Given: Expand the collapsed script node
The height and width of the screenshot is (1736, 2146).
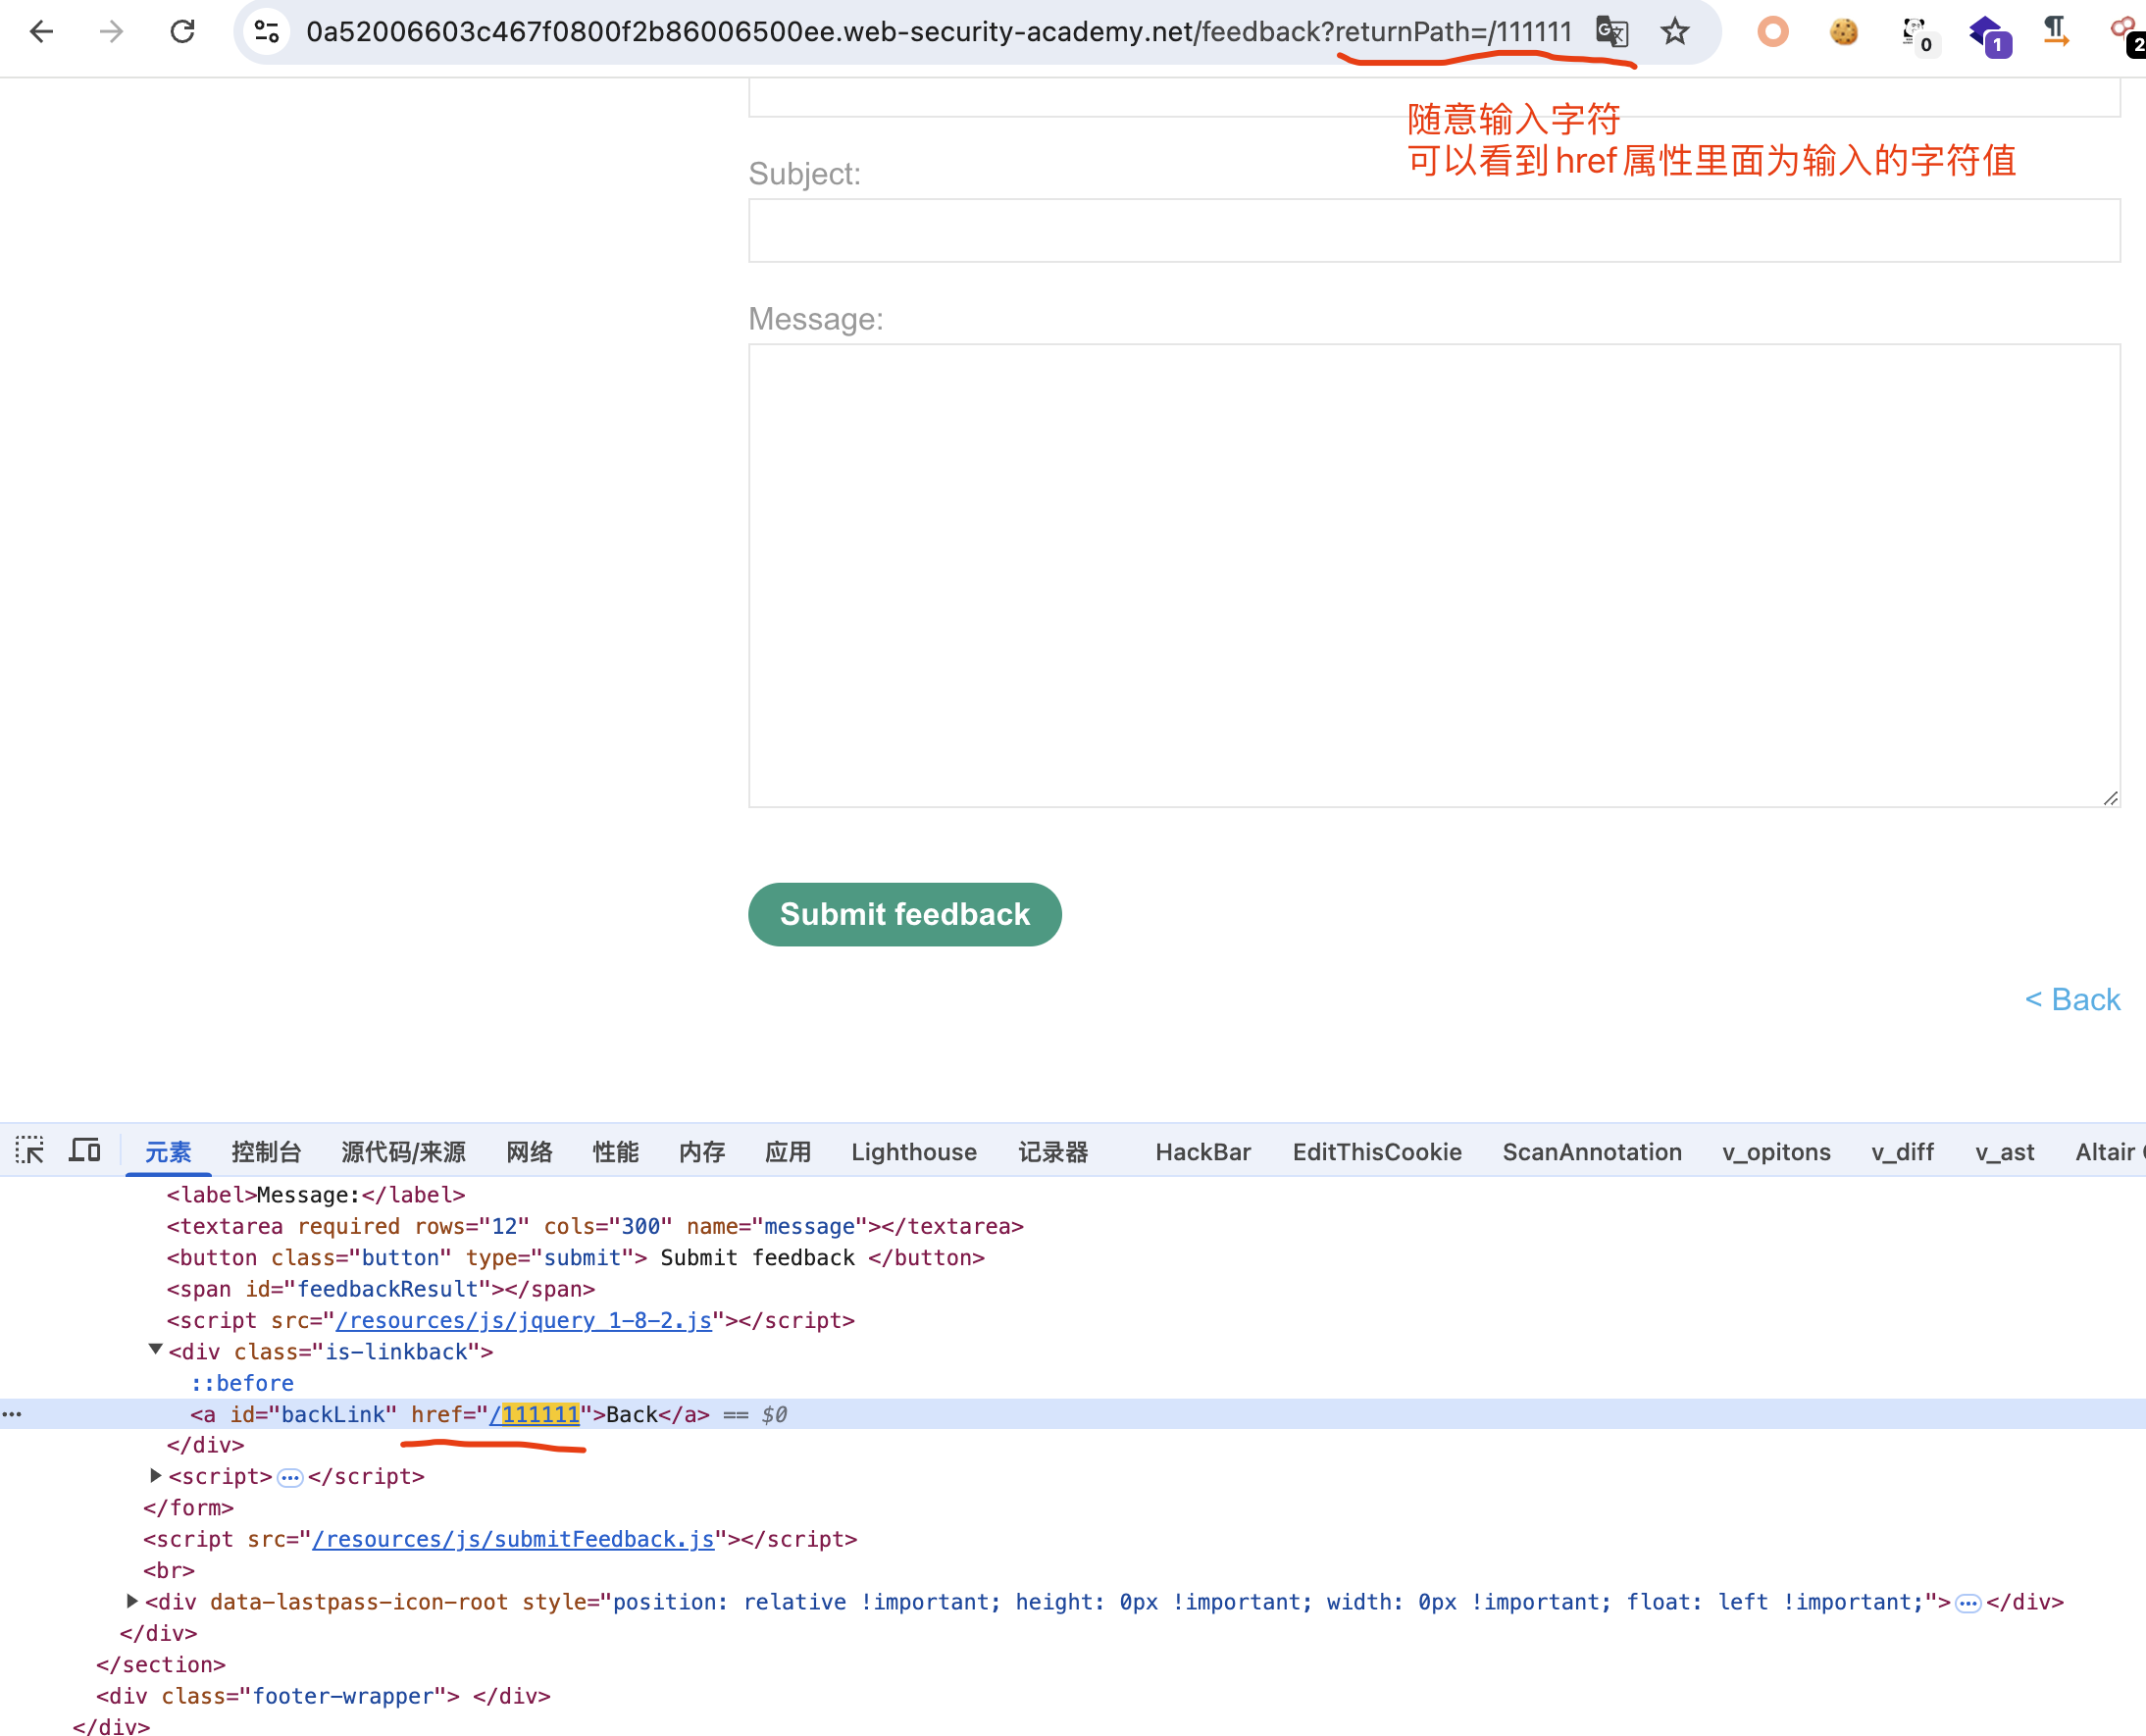Looking at the screenshot, I should [155, 1475].
